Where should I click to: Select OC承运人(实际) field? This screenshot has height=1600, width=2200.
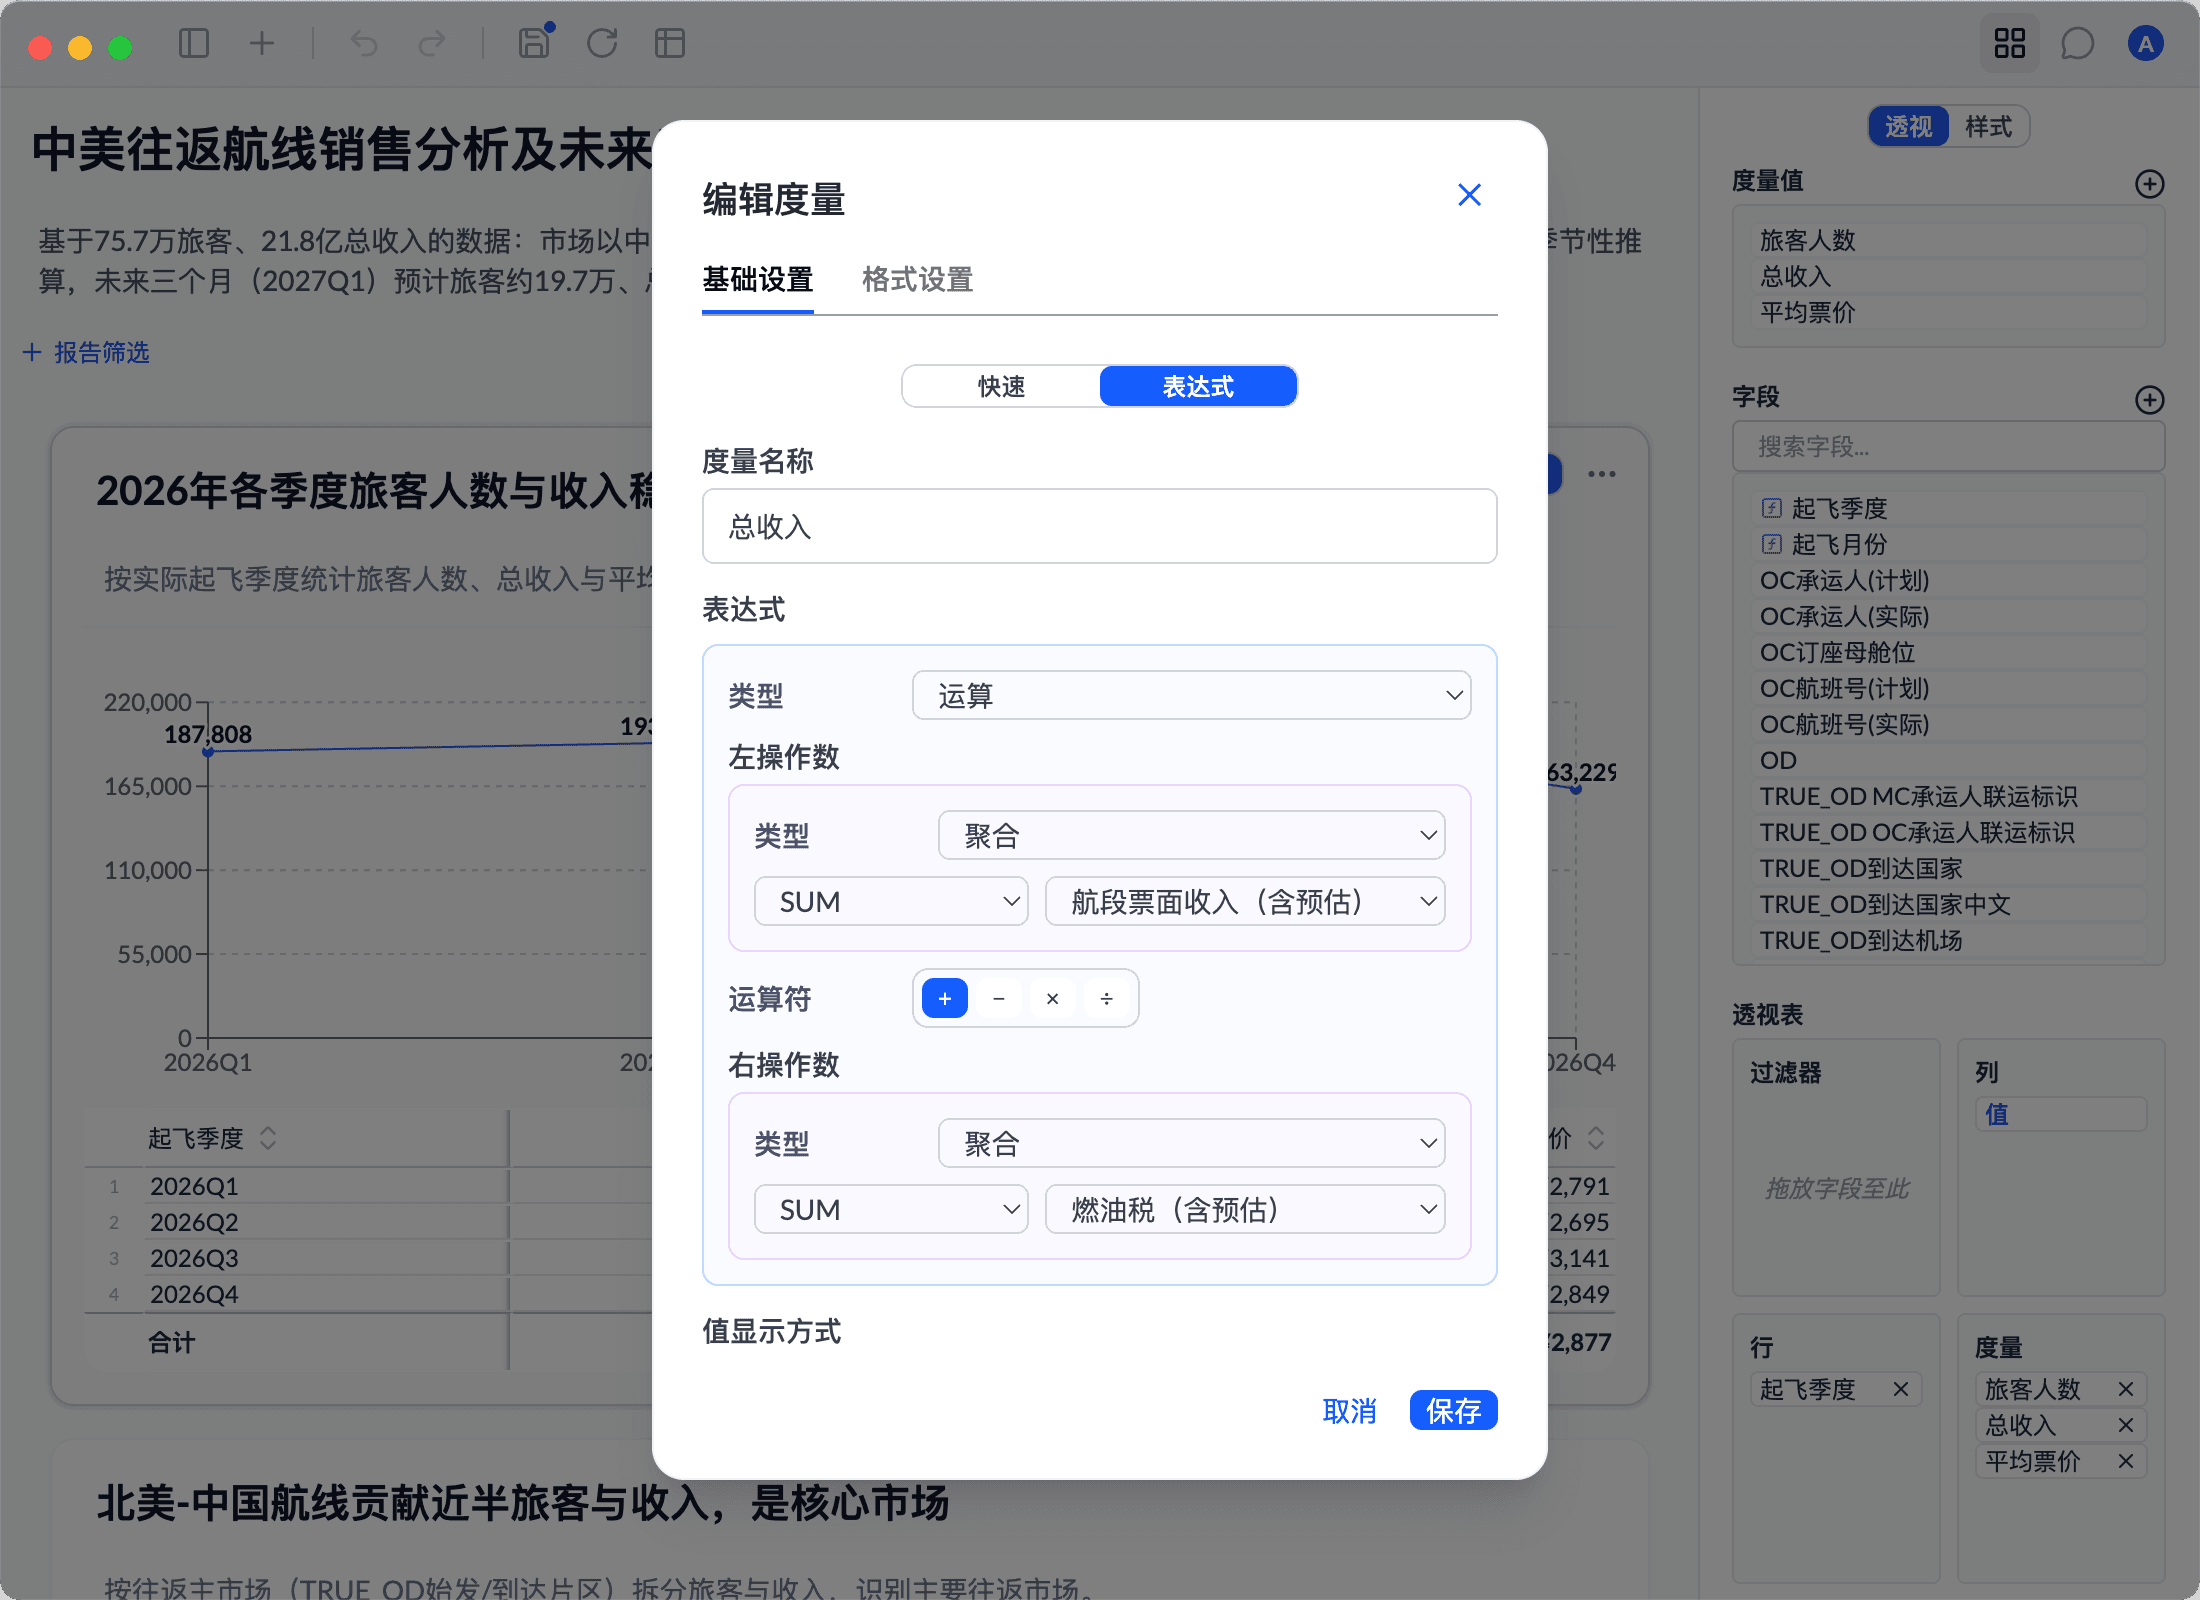(1948, 616)
